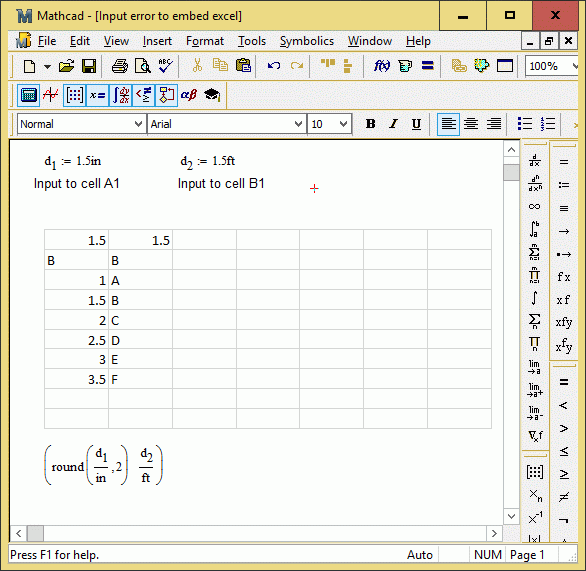Open the Symbolics menu
Image resolution: width=586 pixels, height=571 pixels.
306,41
